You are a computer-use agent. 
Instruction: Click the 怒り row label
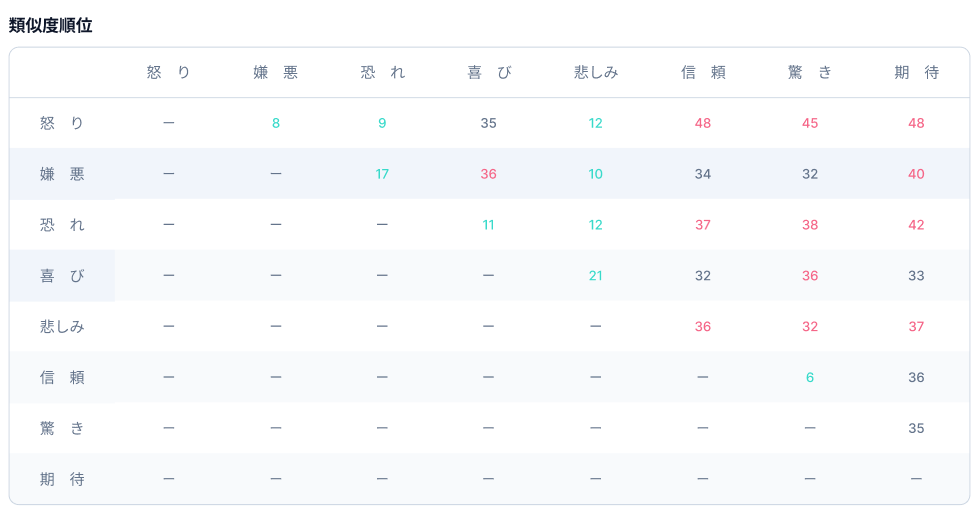point(62,123)
